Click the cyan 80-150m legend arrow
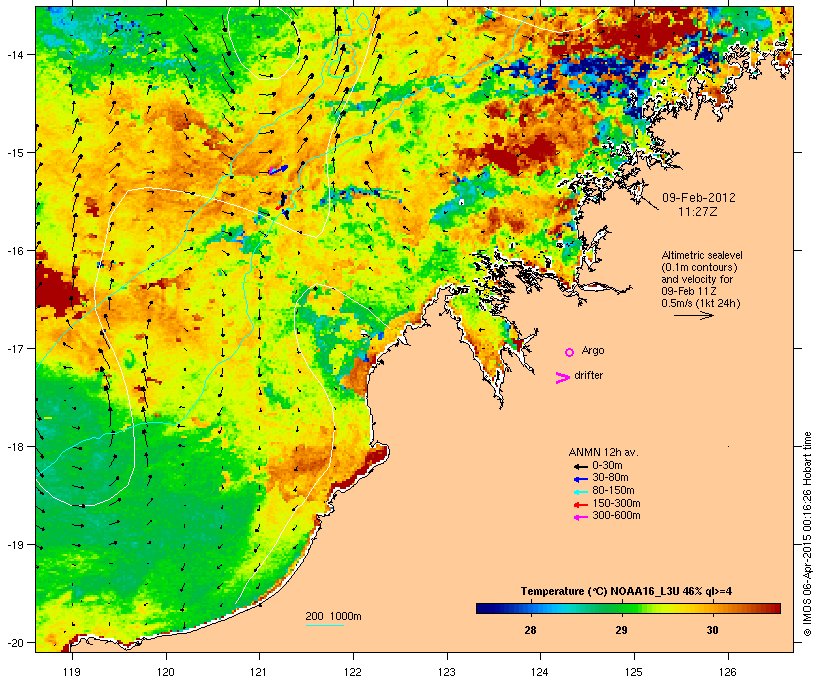Image resolution: width=820 pixels, height=680 pixels. tap(581, 492)
